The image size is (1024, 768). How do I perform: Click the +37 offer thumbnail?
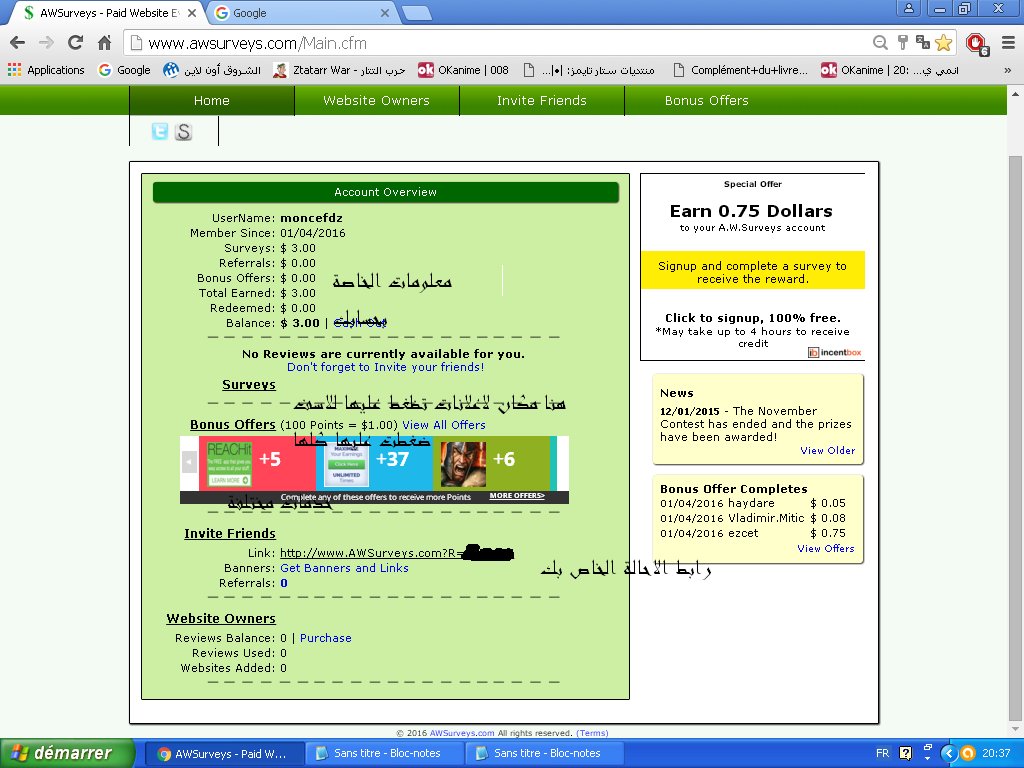tap(374, 464)
